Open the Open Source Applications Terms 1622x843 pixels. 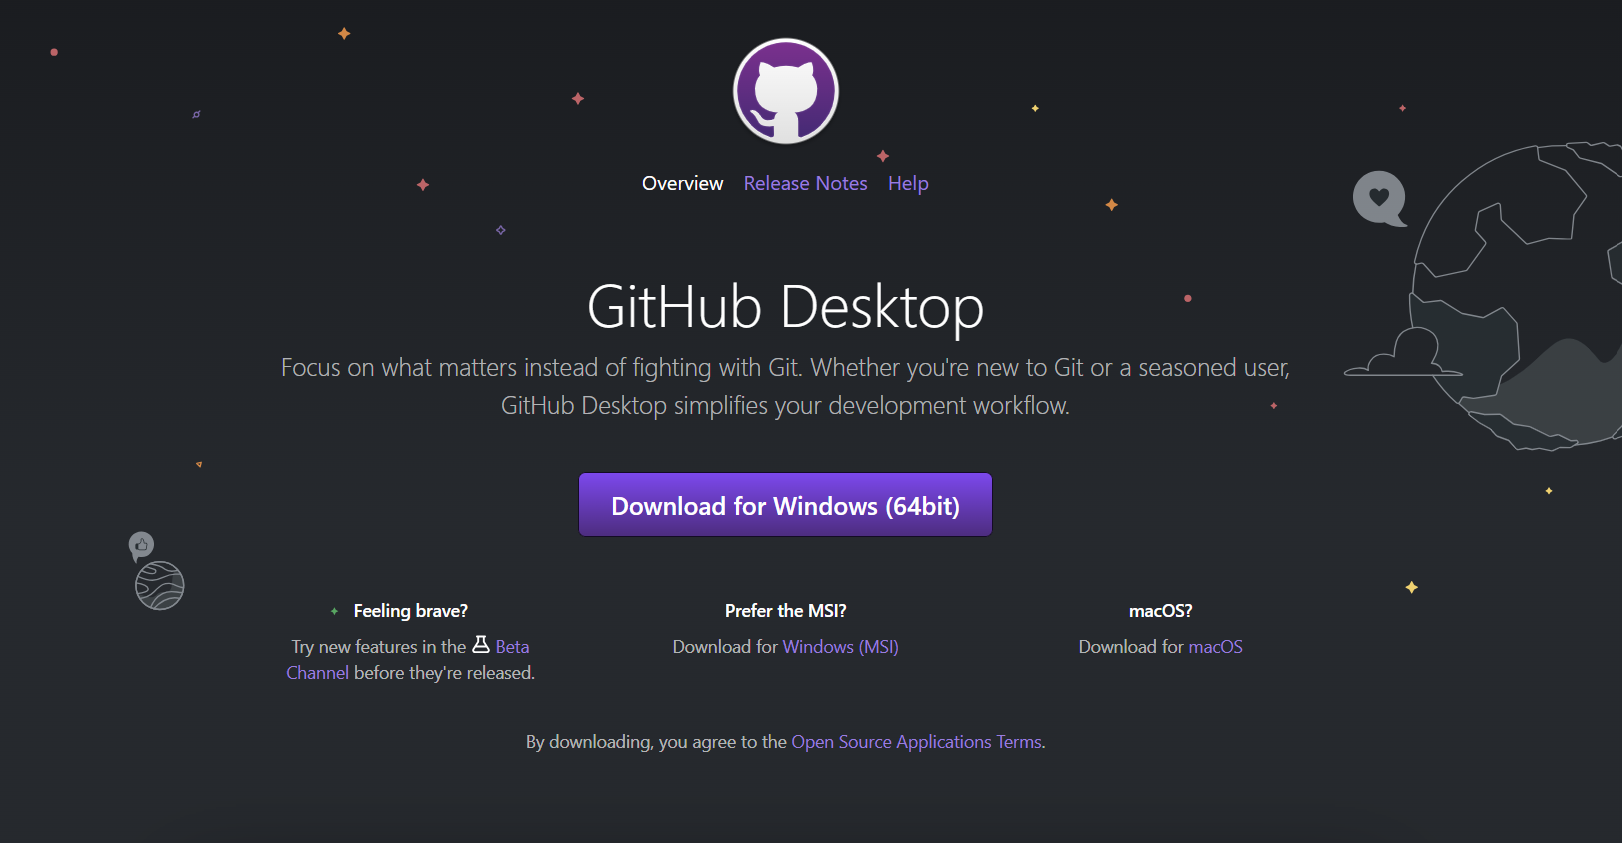[x=916, y=742]
